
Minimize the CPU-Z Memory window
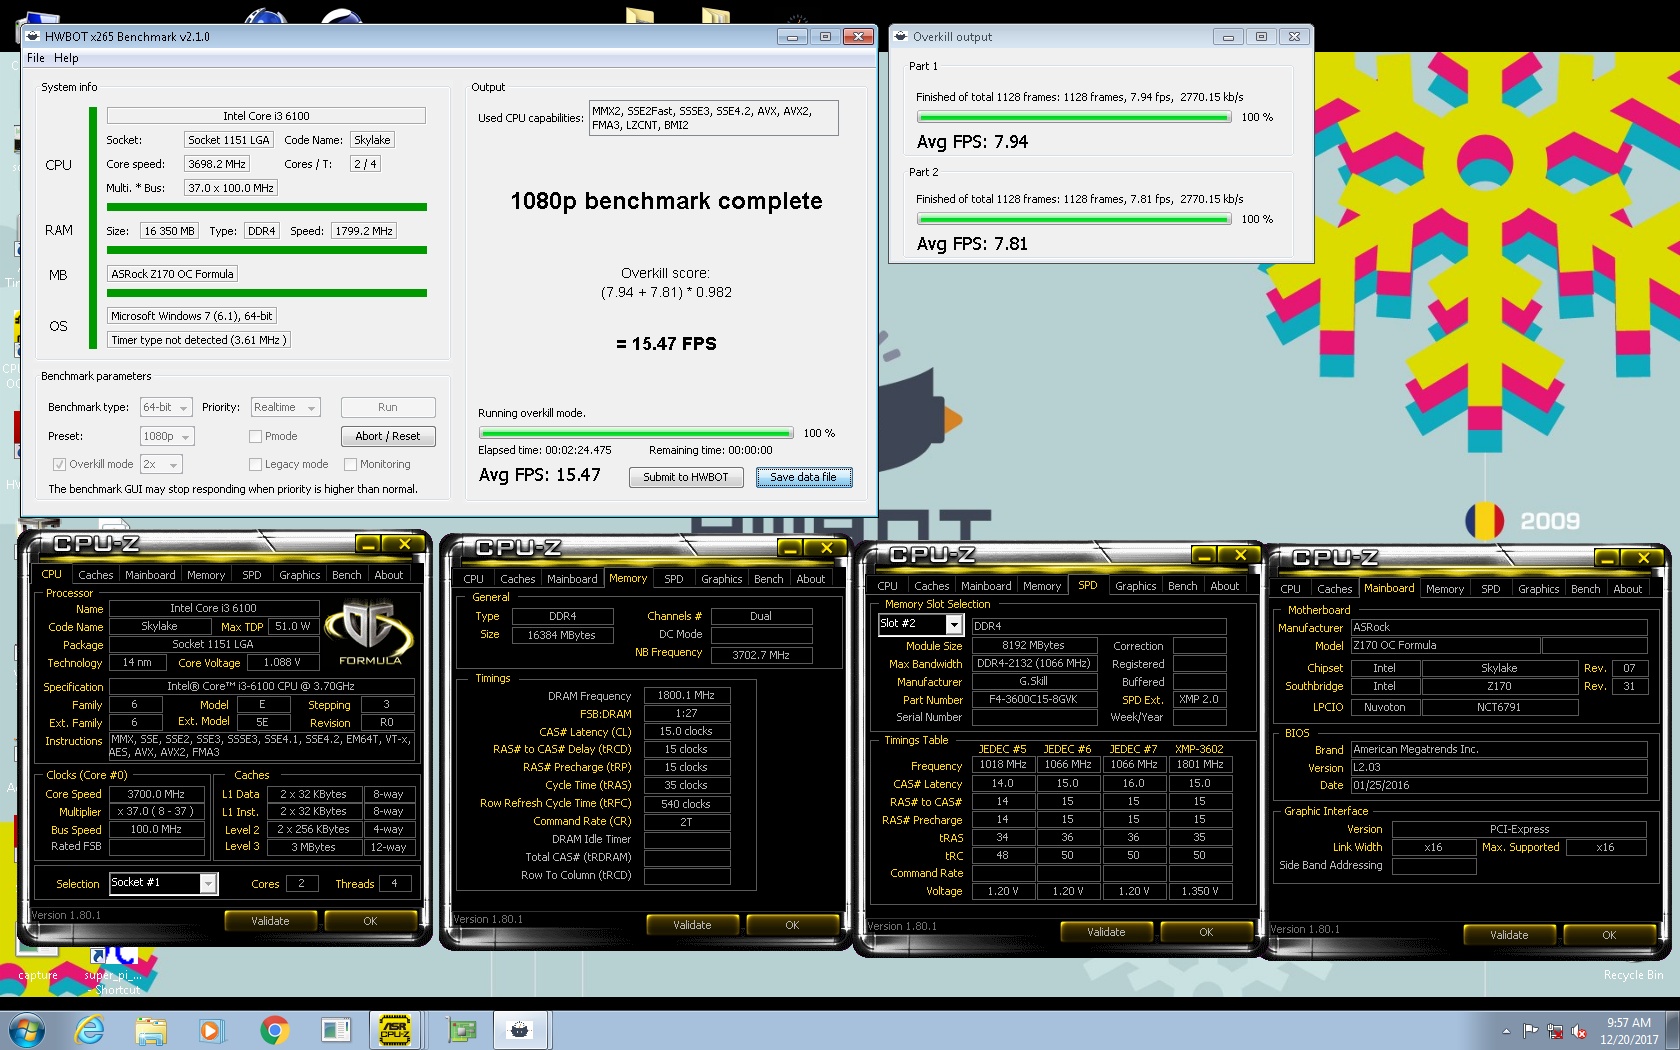pyautogui.click(x=791, y=548)
